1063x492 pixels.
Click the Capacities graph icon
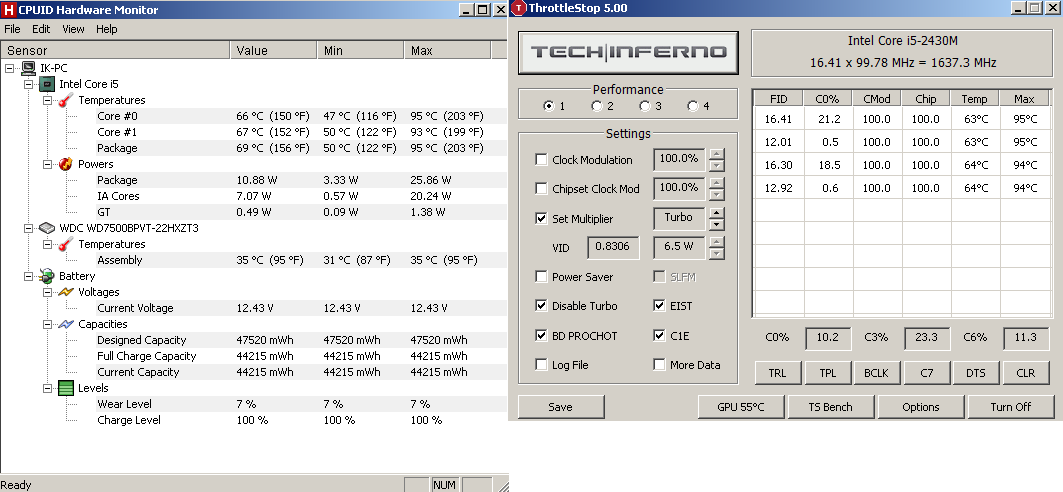pos(66,324)
